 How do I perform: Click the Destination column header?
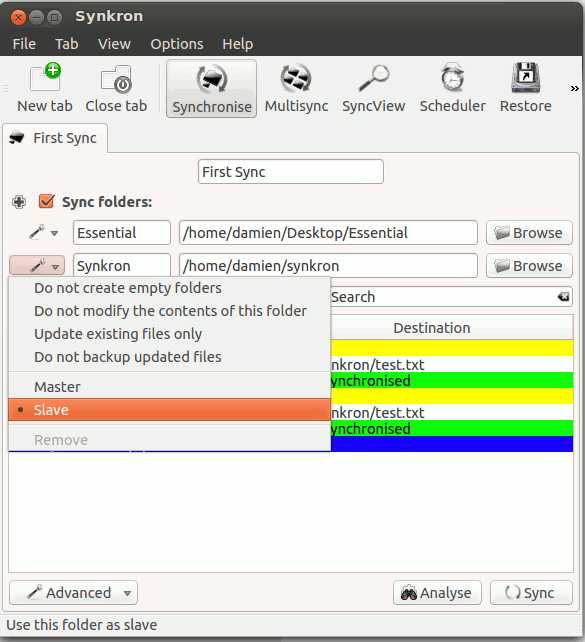[452, 328]
